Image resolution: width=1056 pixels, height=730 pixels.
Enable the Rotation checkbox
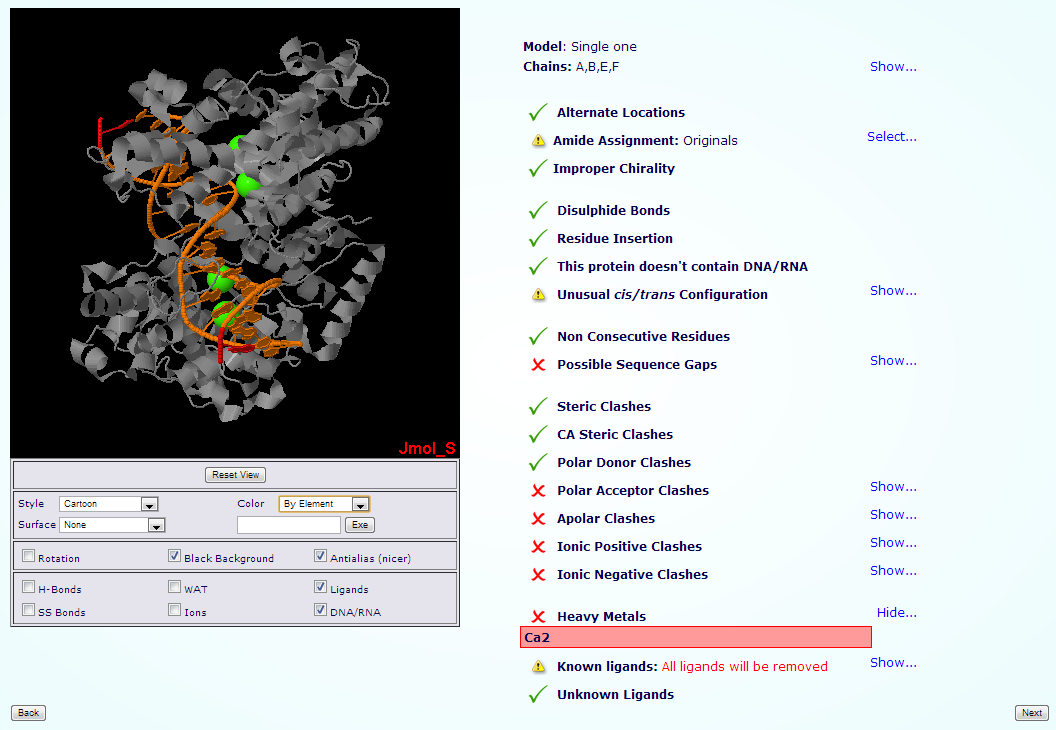(29, 557)
